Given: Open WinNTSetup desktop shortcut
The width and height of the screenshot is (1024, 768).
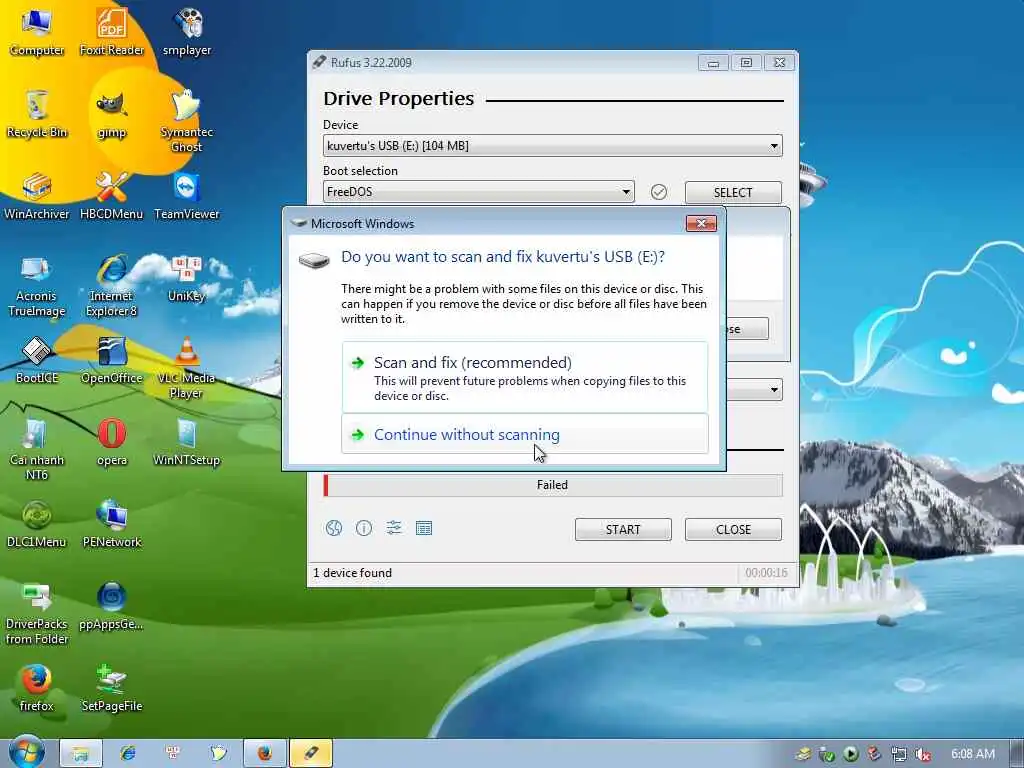Looking at the screenshot, I should pos(187,443).
